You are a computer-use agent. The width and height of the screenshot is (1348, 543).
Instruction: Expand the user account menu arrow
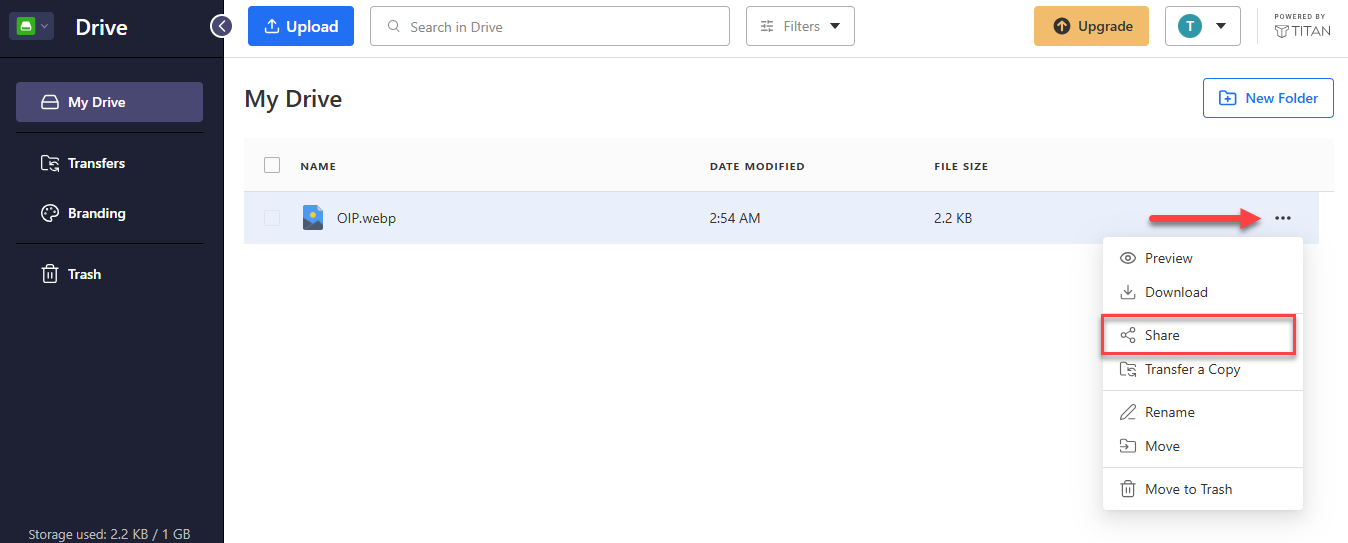pos(1221,26)
